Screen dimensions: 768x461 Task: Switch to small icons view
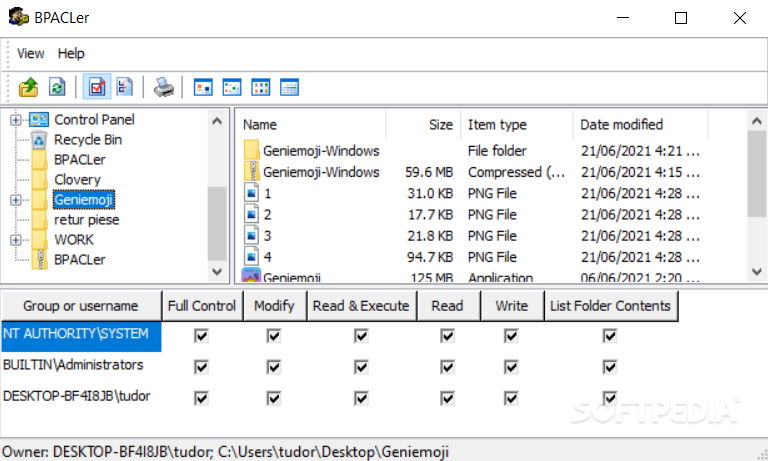point(232,88)
